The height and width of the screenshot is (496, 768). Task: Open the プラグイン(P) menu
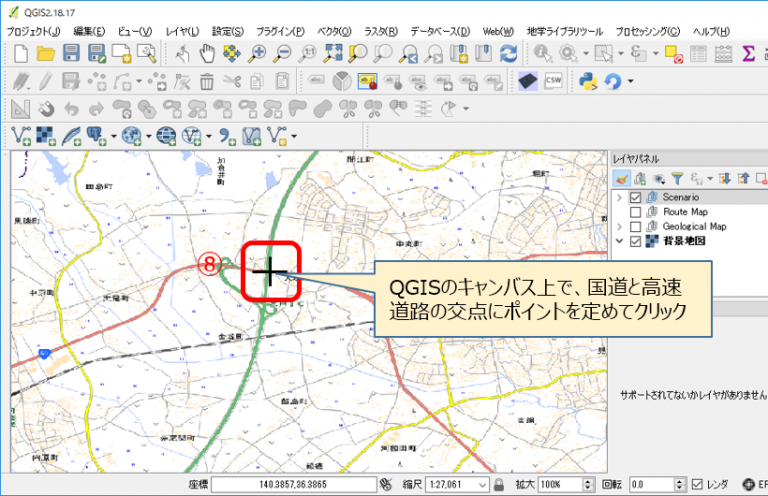click(280, 31)
